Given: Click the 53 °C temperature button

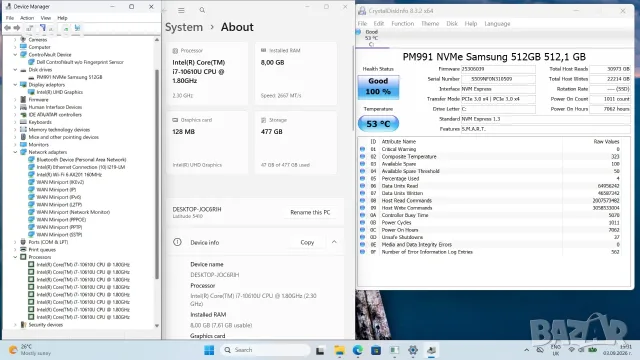Looking at the screenshot, I should pos(378,124).
